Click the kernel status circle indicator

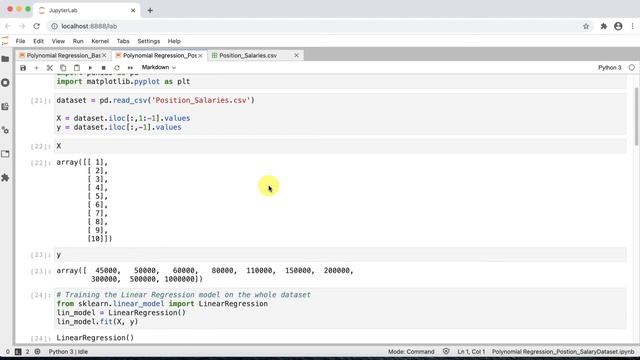coord(631,68)
